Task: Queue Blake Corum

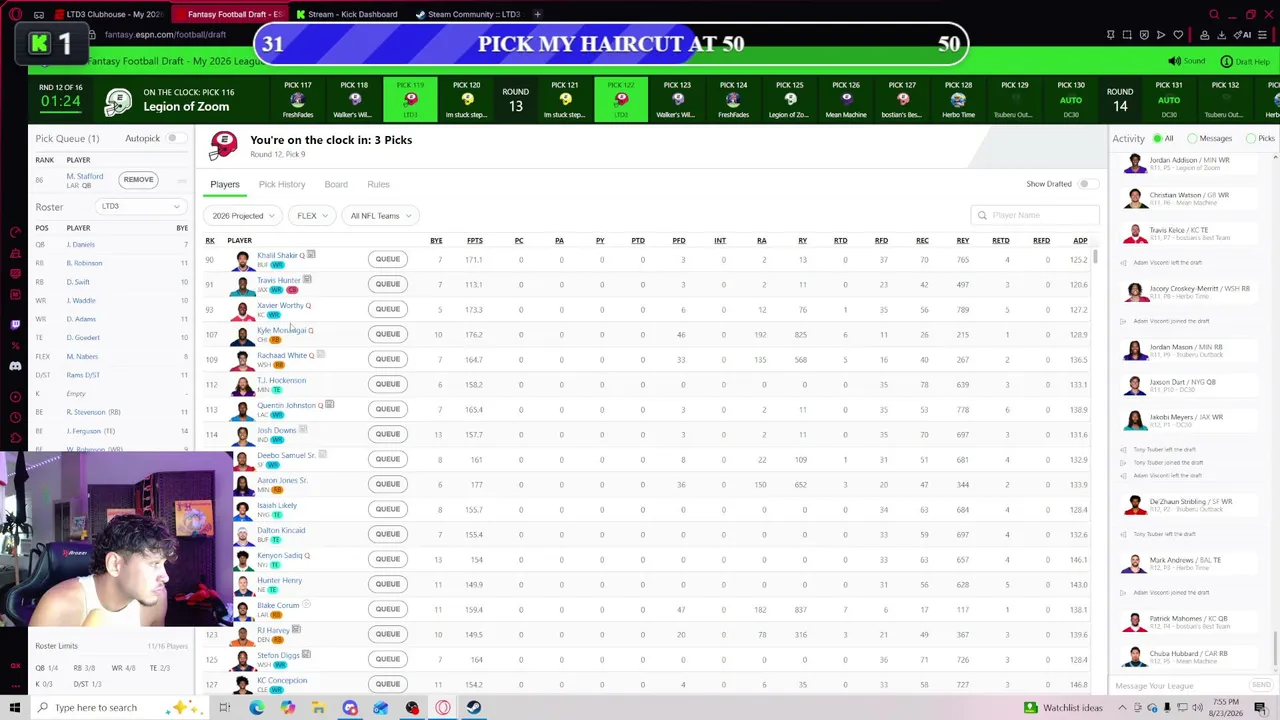Action: point(388,609)
